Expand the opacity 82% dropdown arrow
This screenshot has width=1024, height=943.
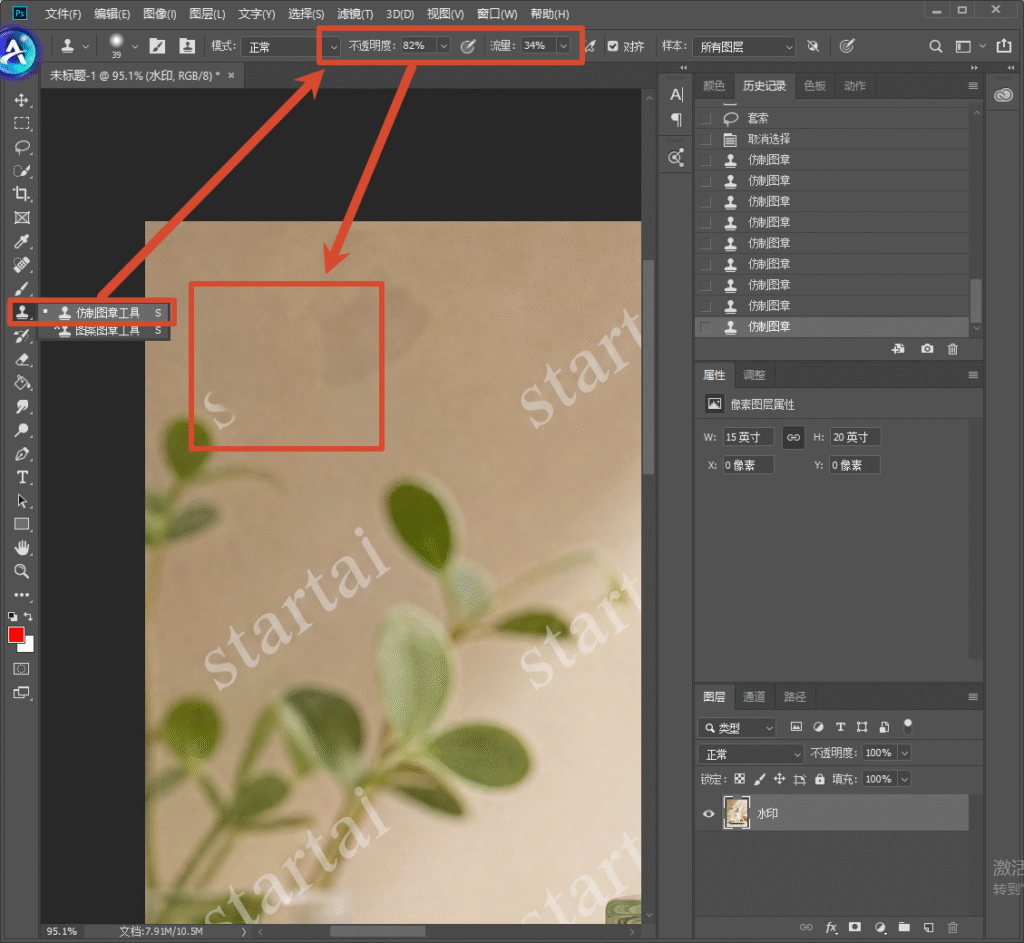tap(443, 46)
